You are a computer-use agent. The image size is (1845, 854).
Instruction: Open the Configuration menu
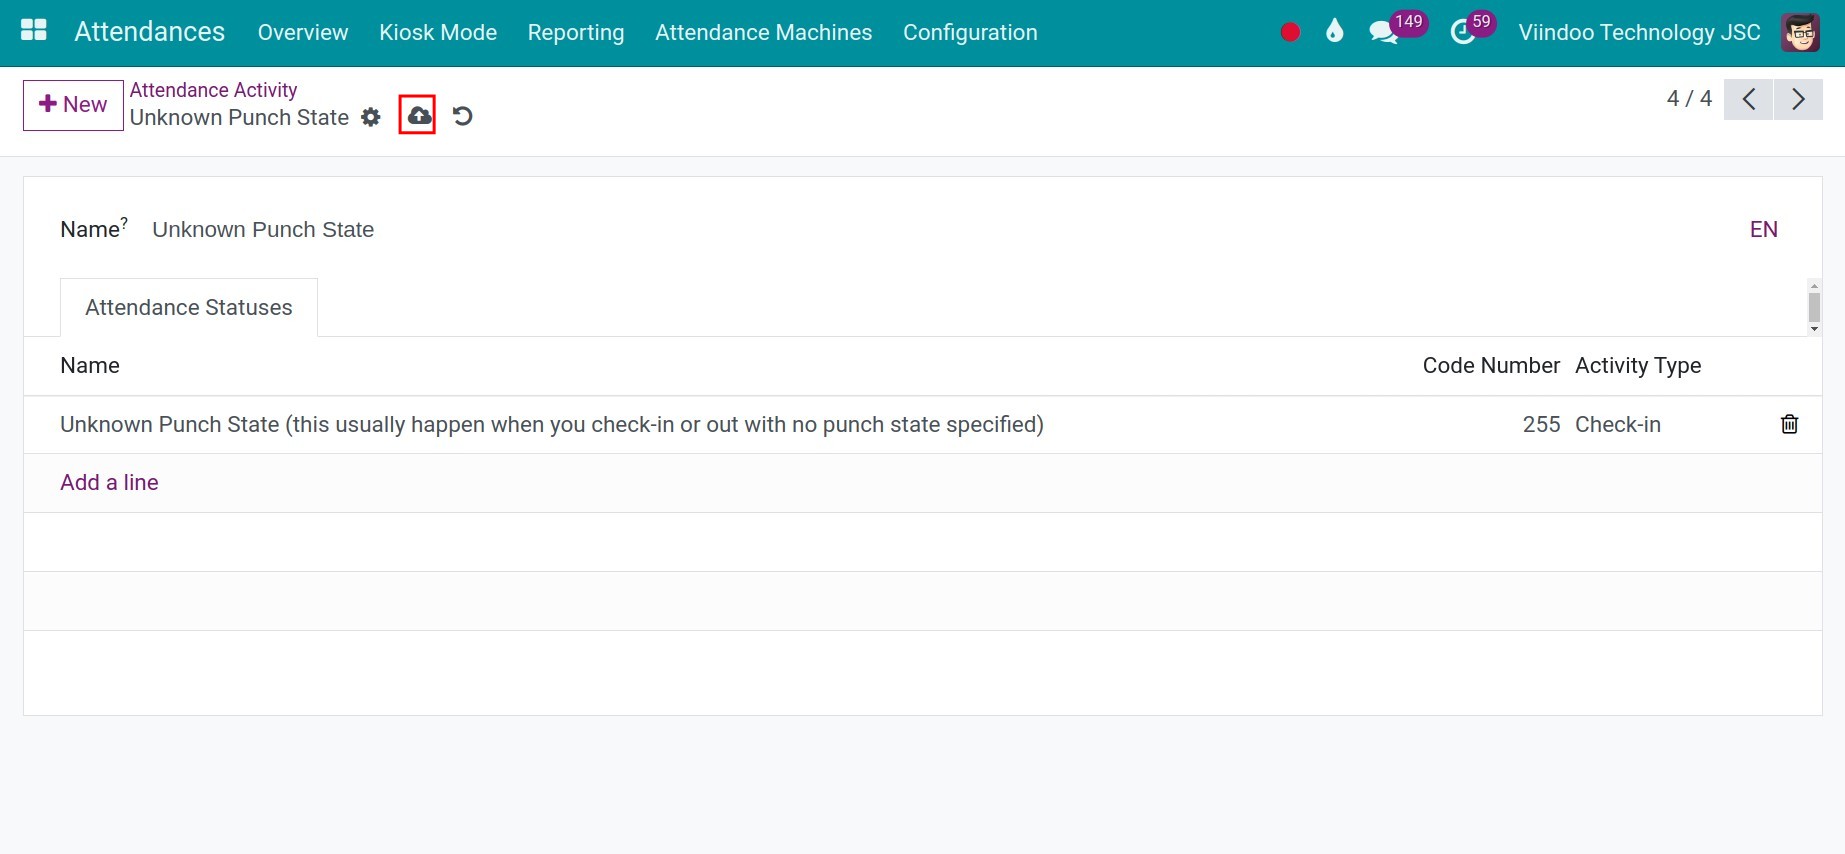(970, 32)
